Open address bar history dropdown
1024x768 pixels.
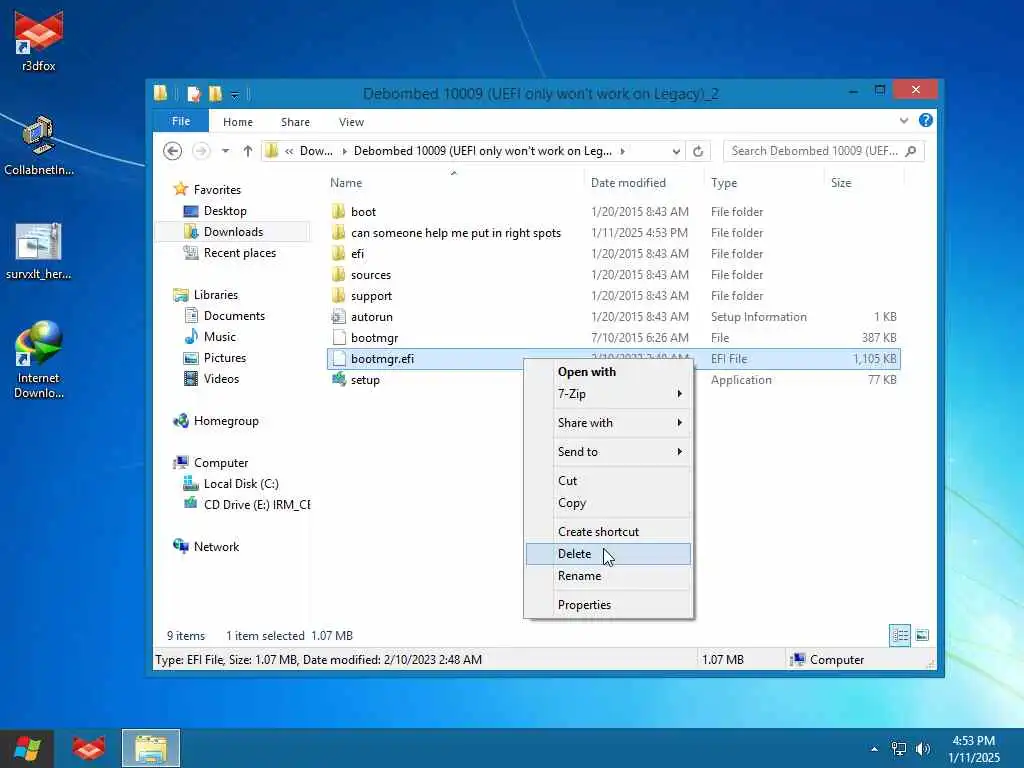click(x=676, y=152)
